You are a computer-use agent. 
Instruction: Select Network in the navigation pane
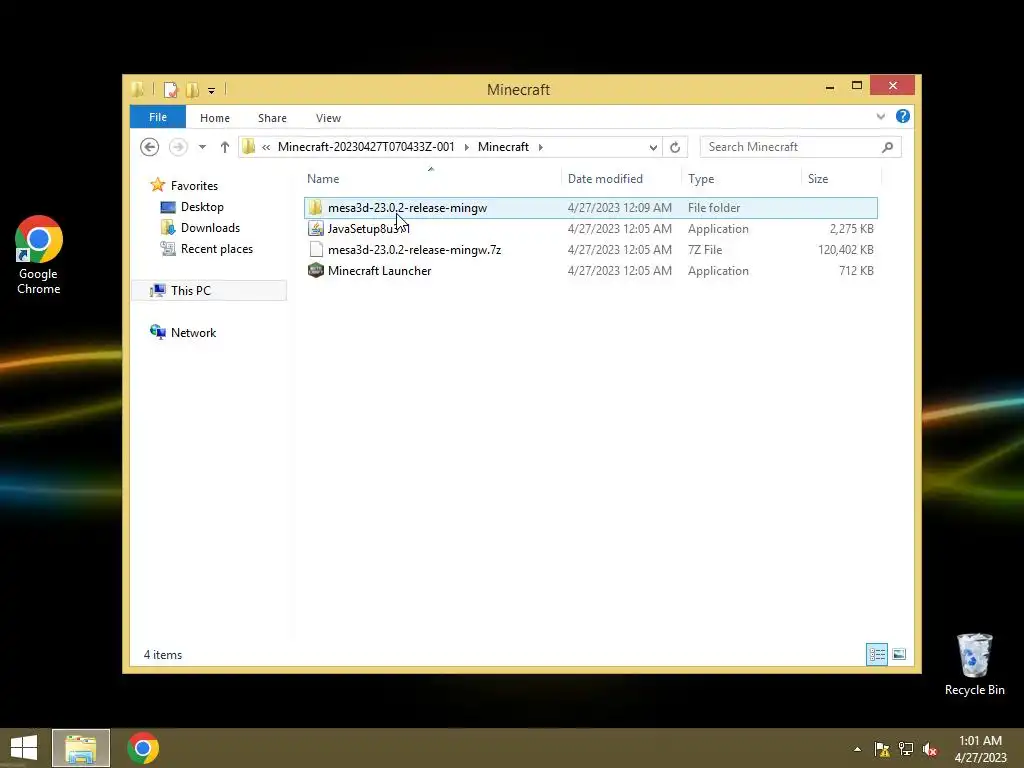(x=193, y=332)
